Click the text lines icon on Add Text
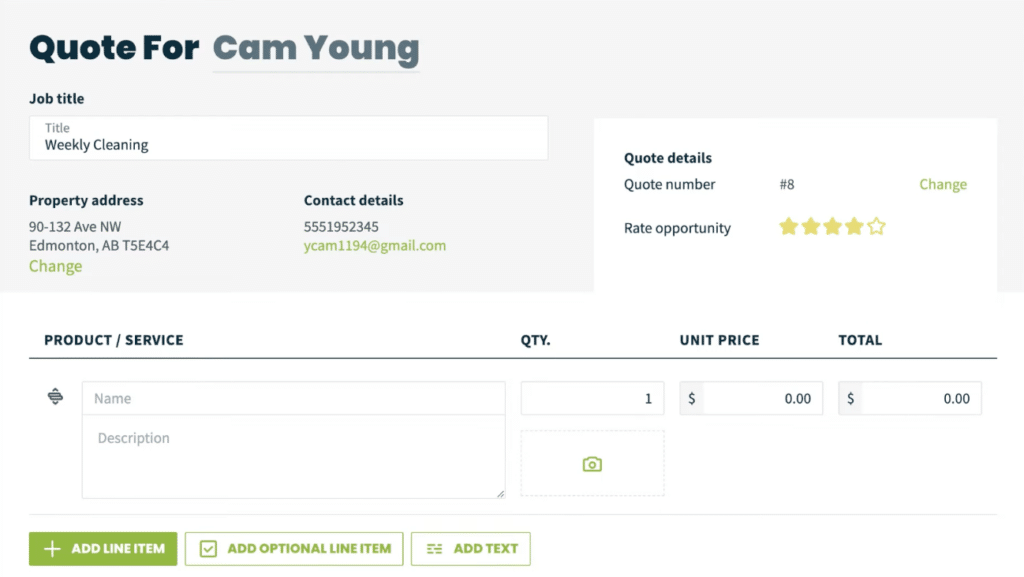 434,549
